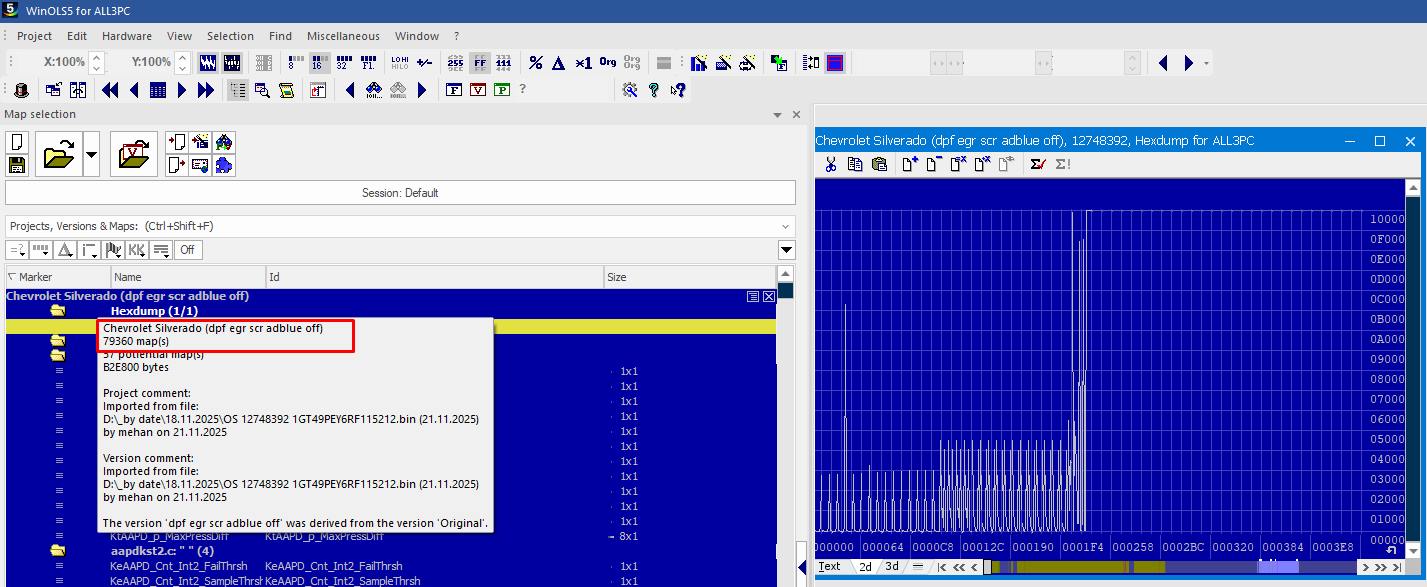Switch to the 3d view tab
Screen dimensions: 1427x587
point(891,567)
